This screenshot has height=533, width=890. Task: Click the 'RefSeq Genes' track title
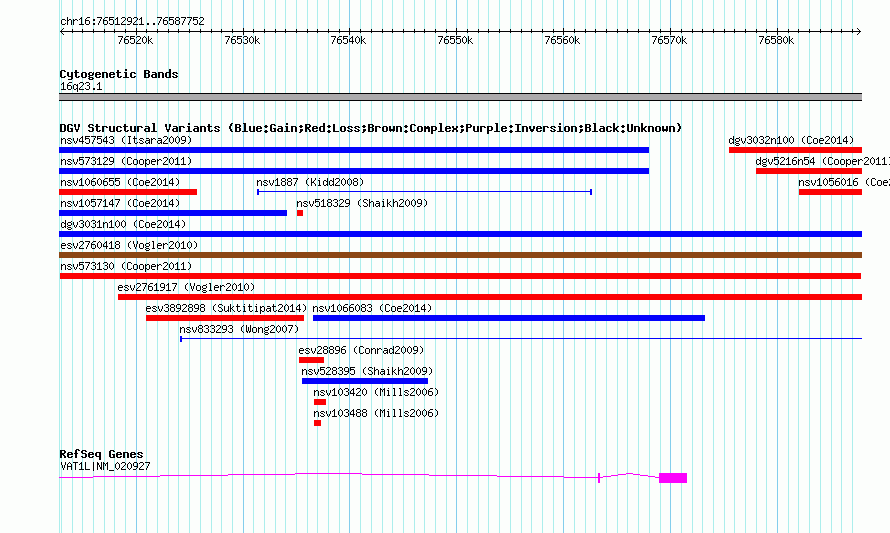tap(101, 454)
